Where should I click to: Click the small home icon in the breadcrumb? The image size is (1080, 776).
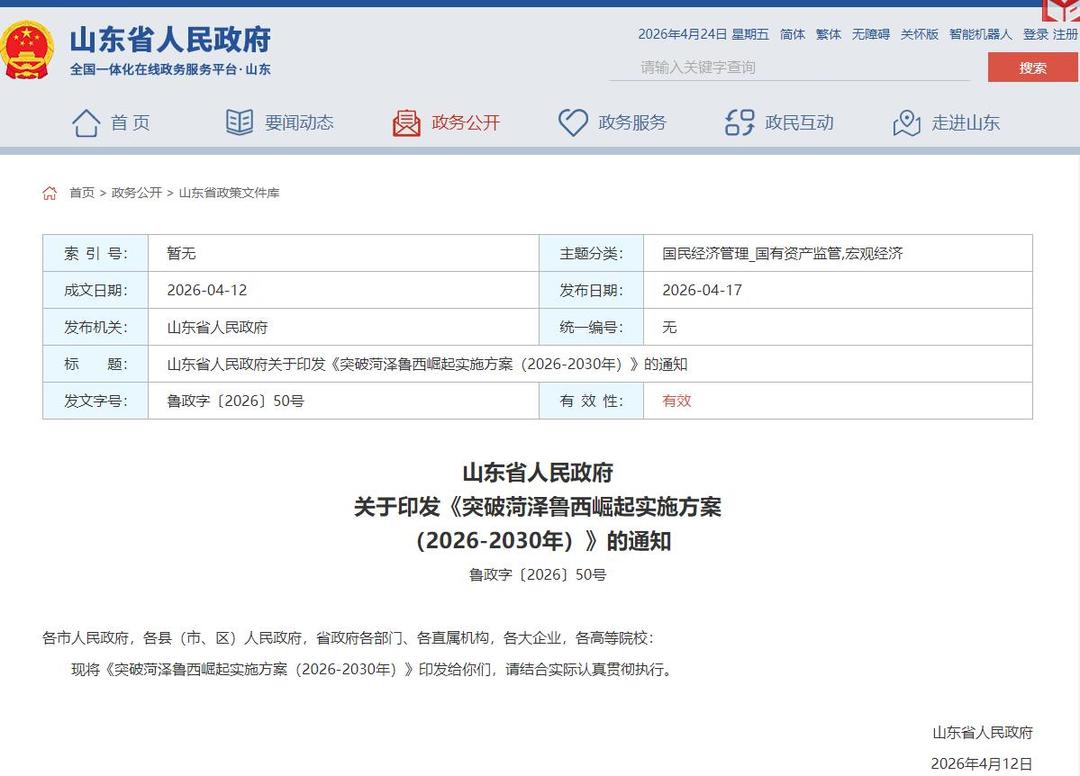pyautogui.click(x=49, y=191)
